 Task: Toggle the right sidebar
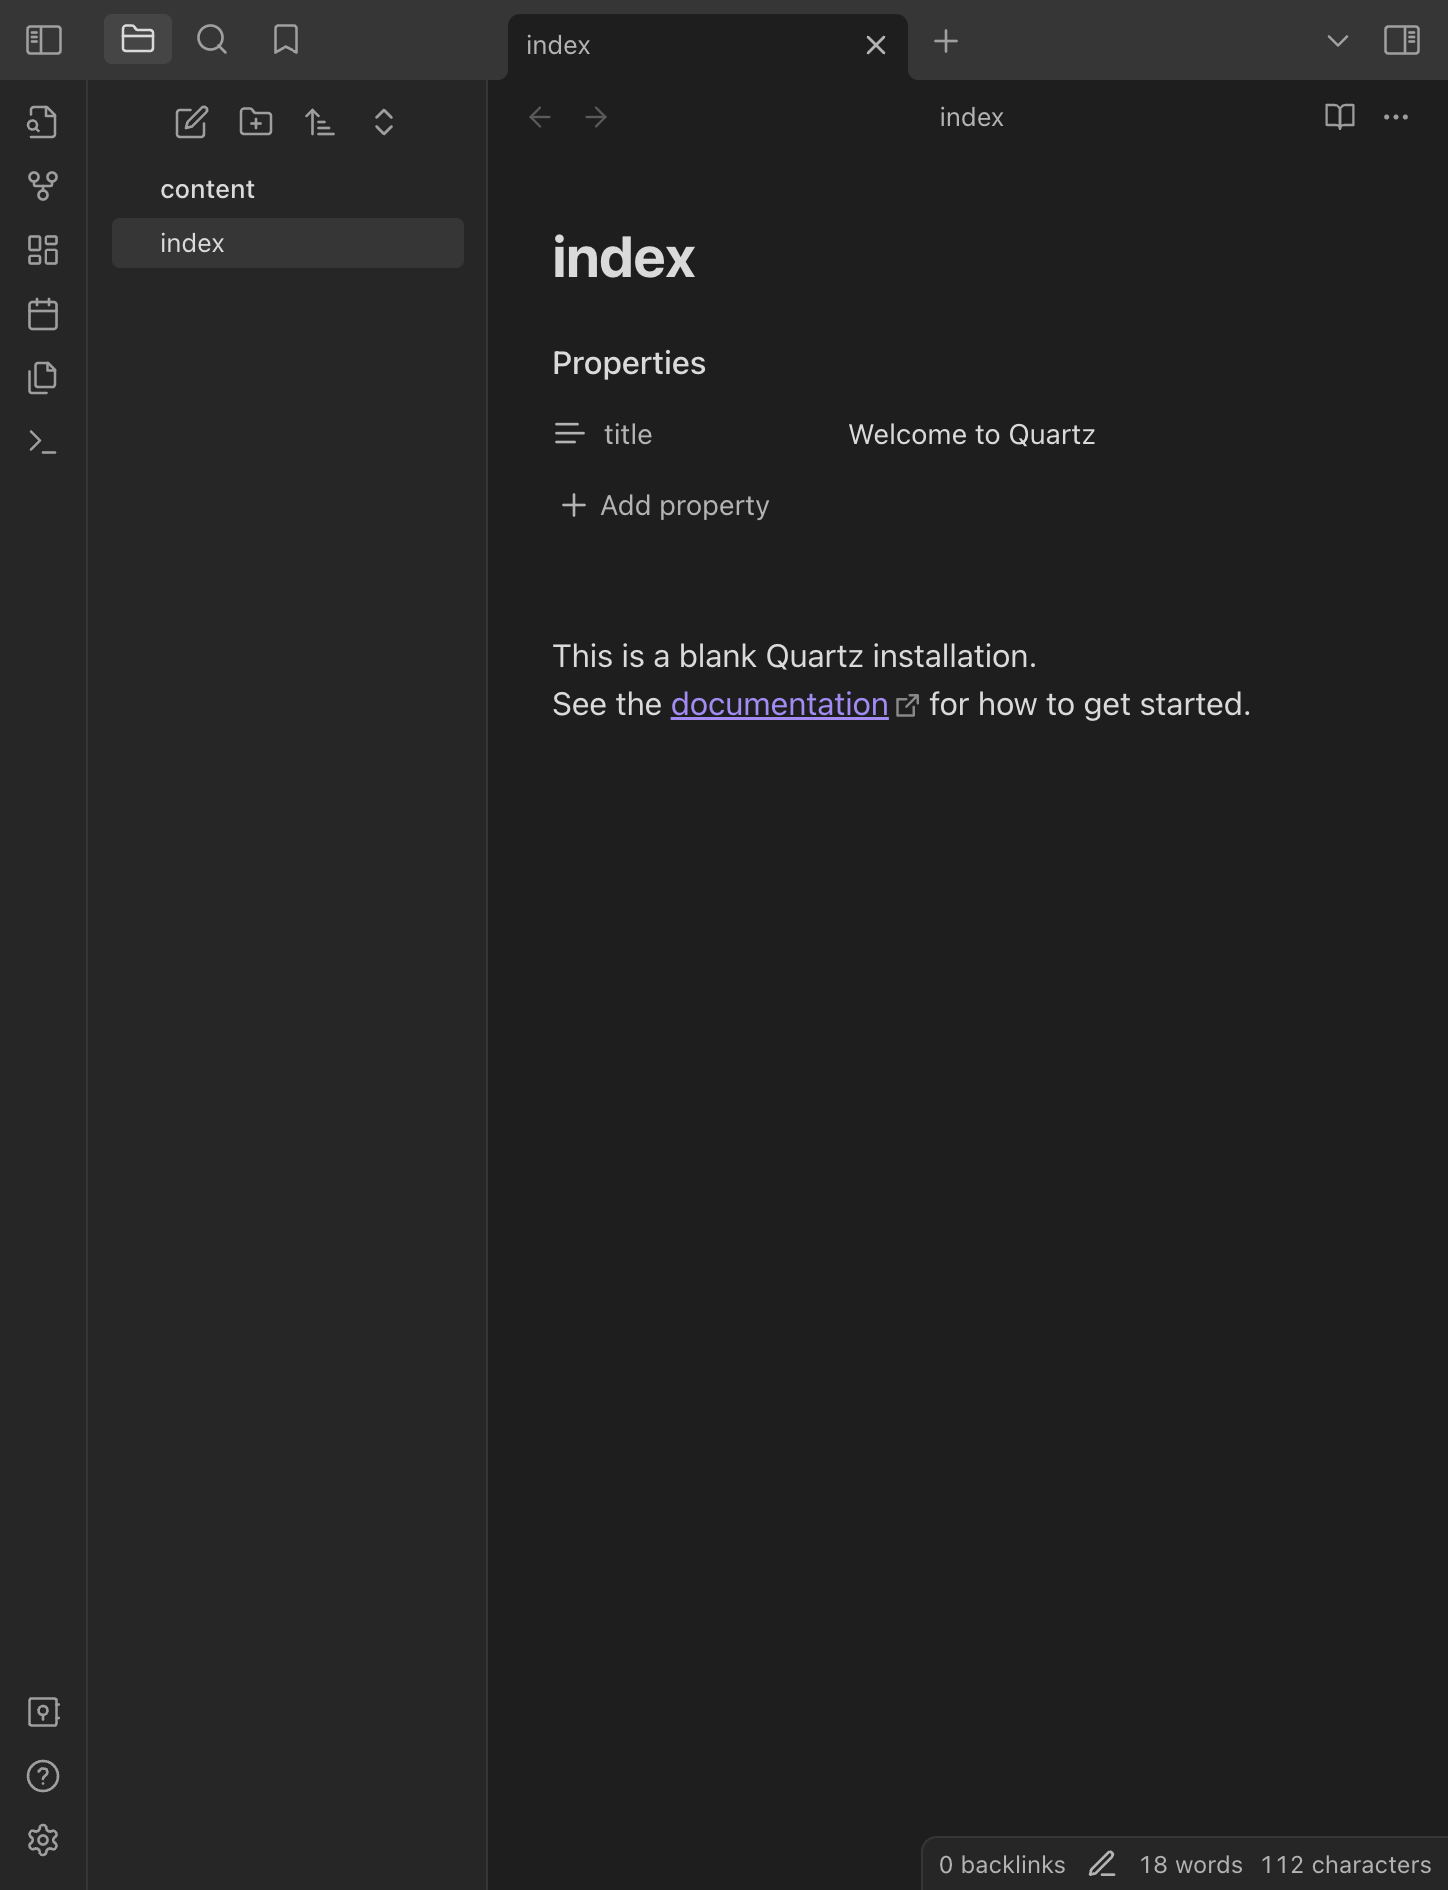[x=1401, y=40]
